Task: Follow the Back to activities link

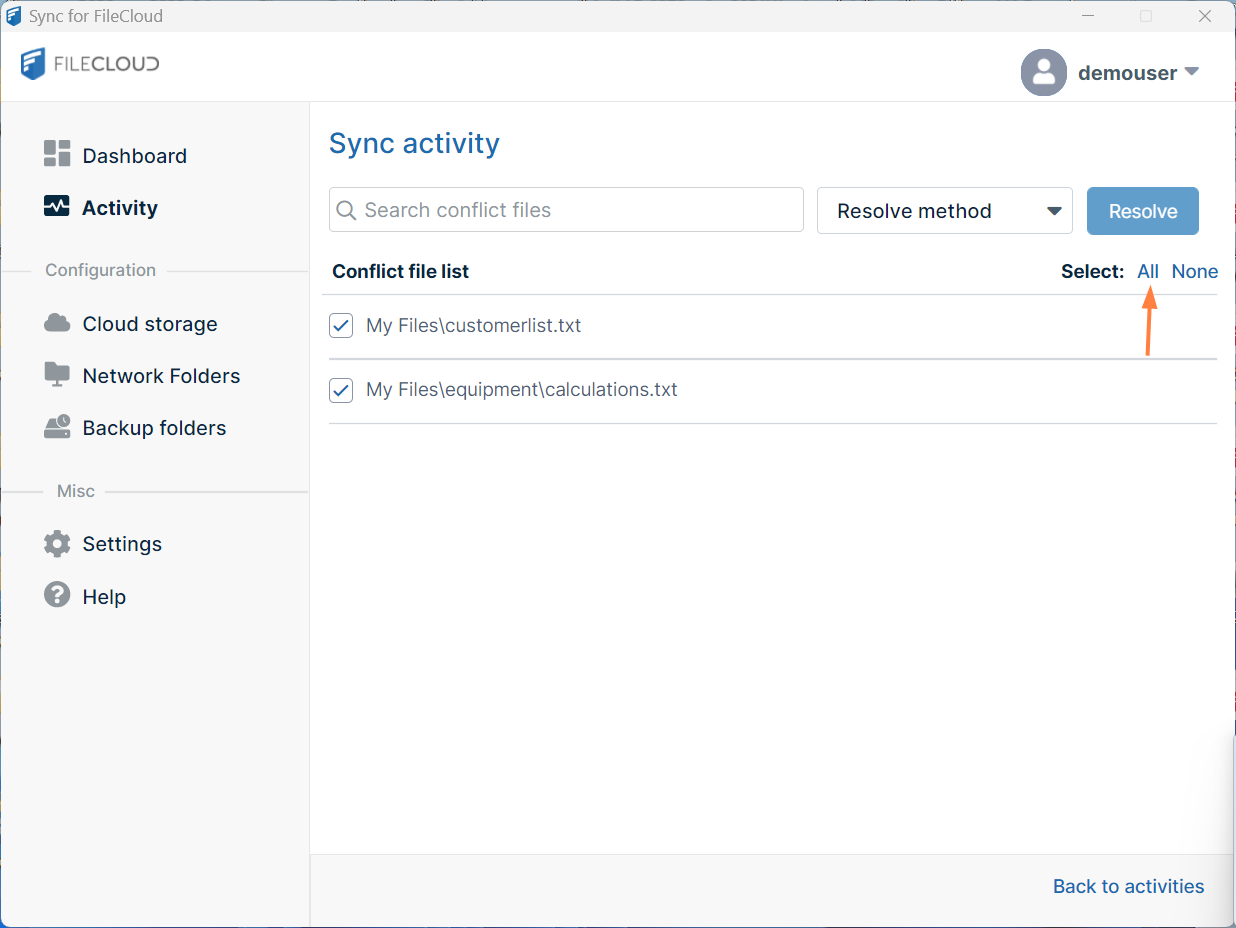Action: click(1128, 886)
